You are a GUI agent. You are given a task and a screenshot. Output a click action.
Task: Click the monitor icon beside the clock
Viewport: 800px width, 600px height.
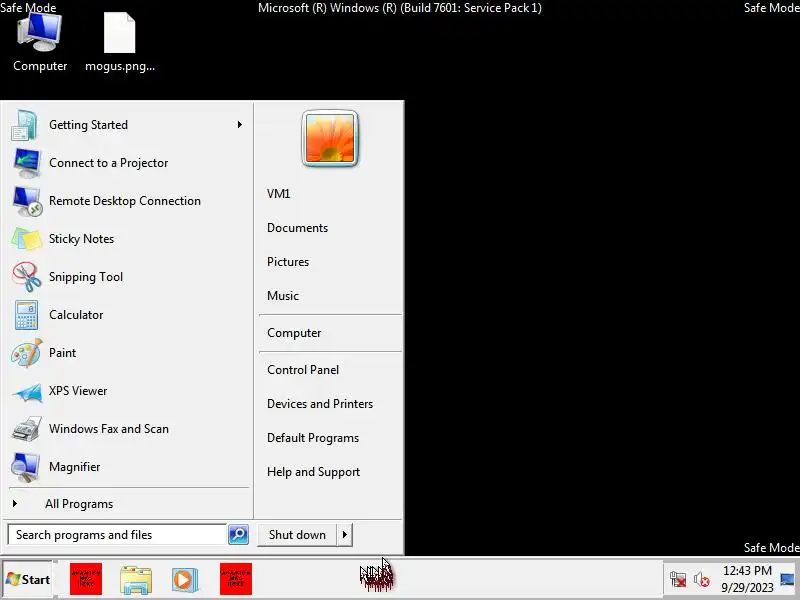788,580
